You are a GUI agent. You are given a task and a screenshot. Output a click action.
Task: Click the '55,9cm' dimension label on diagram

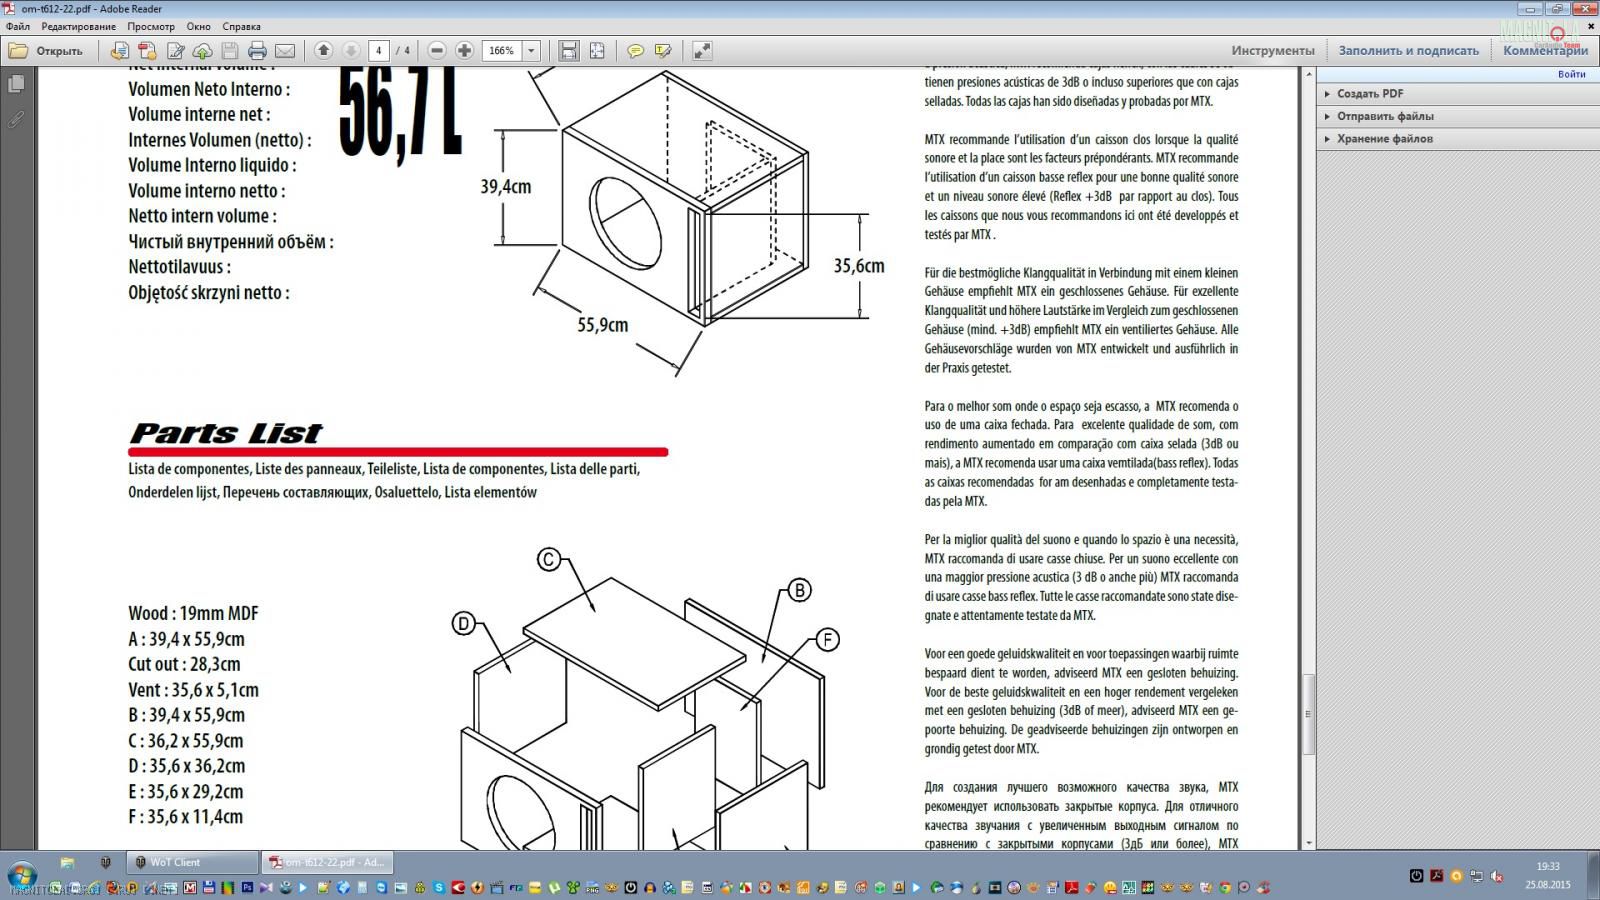pos(603,325)
